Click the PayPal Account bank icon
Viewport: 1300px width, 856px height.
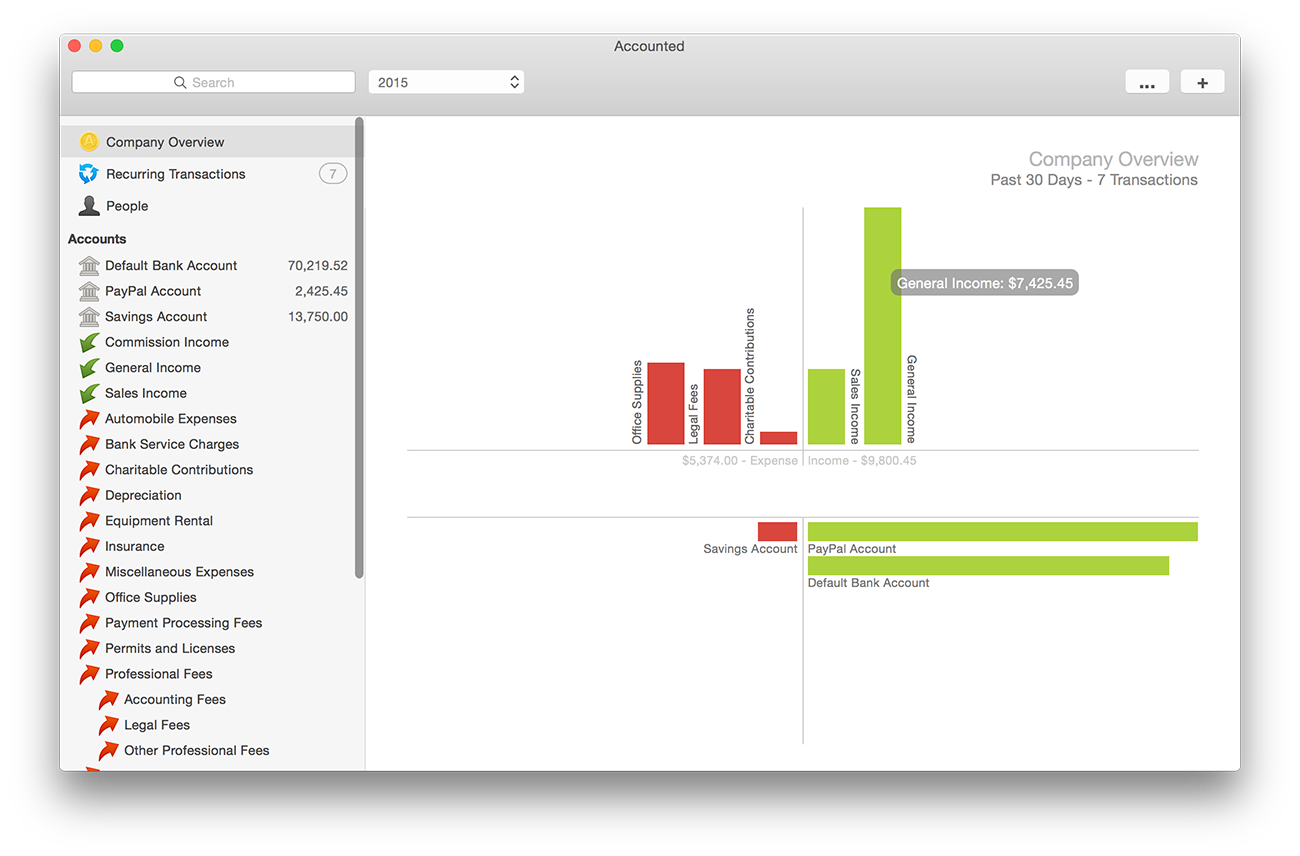89,291
